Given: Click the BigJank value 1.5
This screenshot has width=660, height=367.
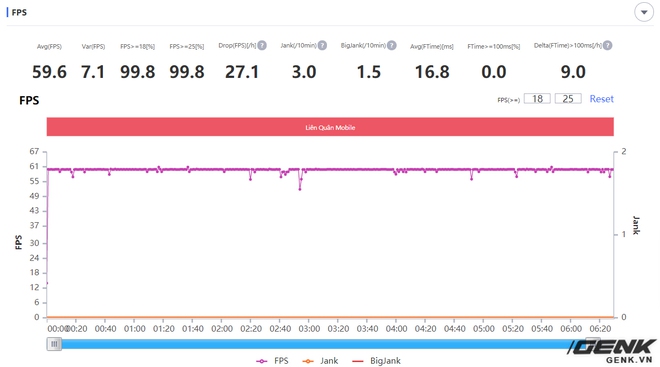Looking at the screenshot, I should (369, 72).
